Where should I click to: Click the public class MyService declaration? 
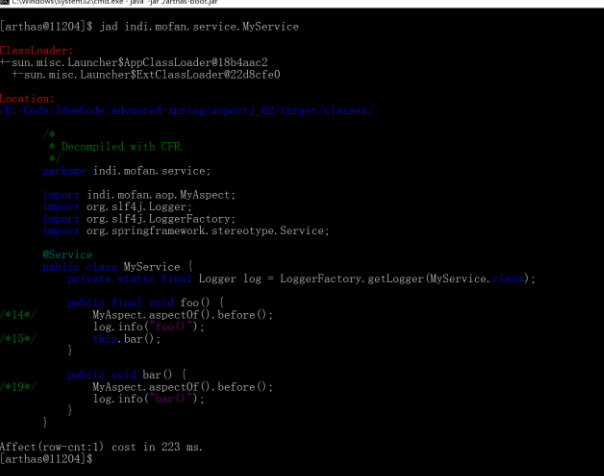(x=117, y=267)
